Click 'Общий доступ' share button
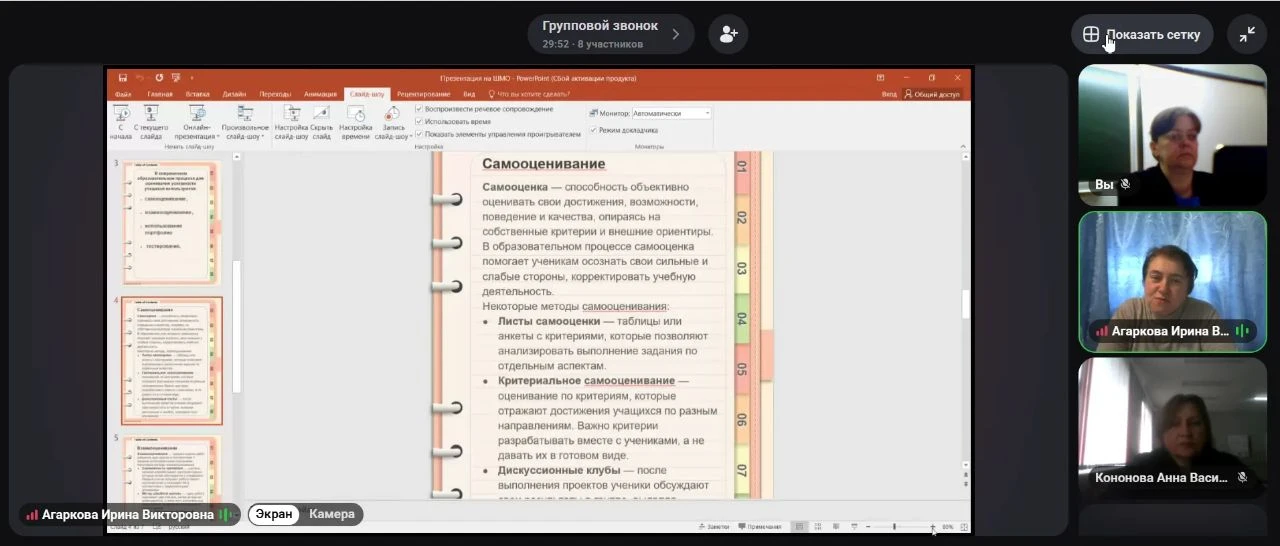1280x546 pixels. point(931,94)
